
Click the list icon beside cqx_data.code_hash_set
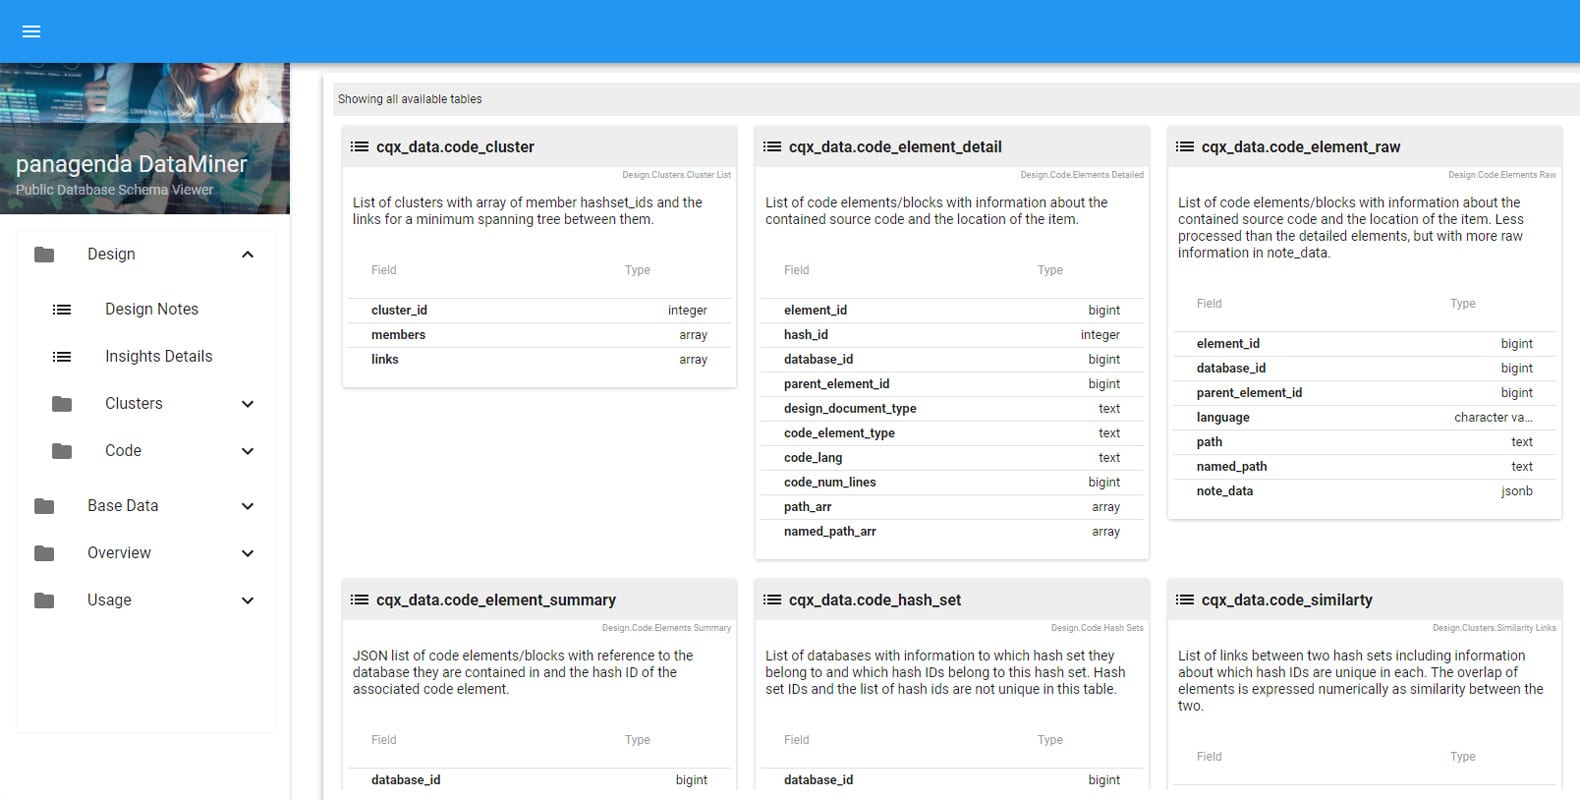click(x=772, y=600)
